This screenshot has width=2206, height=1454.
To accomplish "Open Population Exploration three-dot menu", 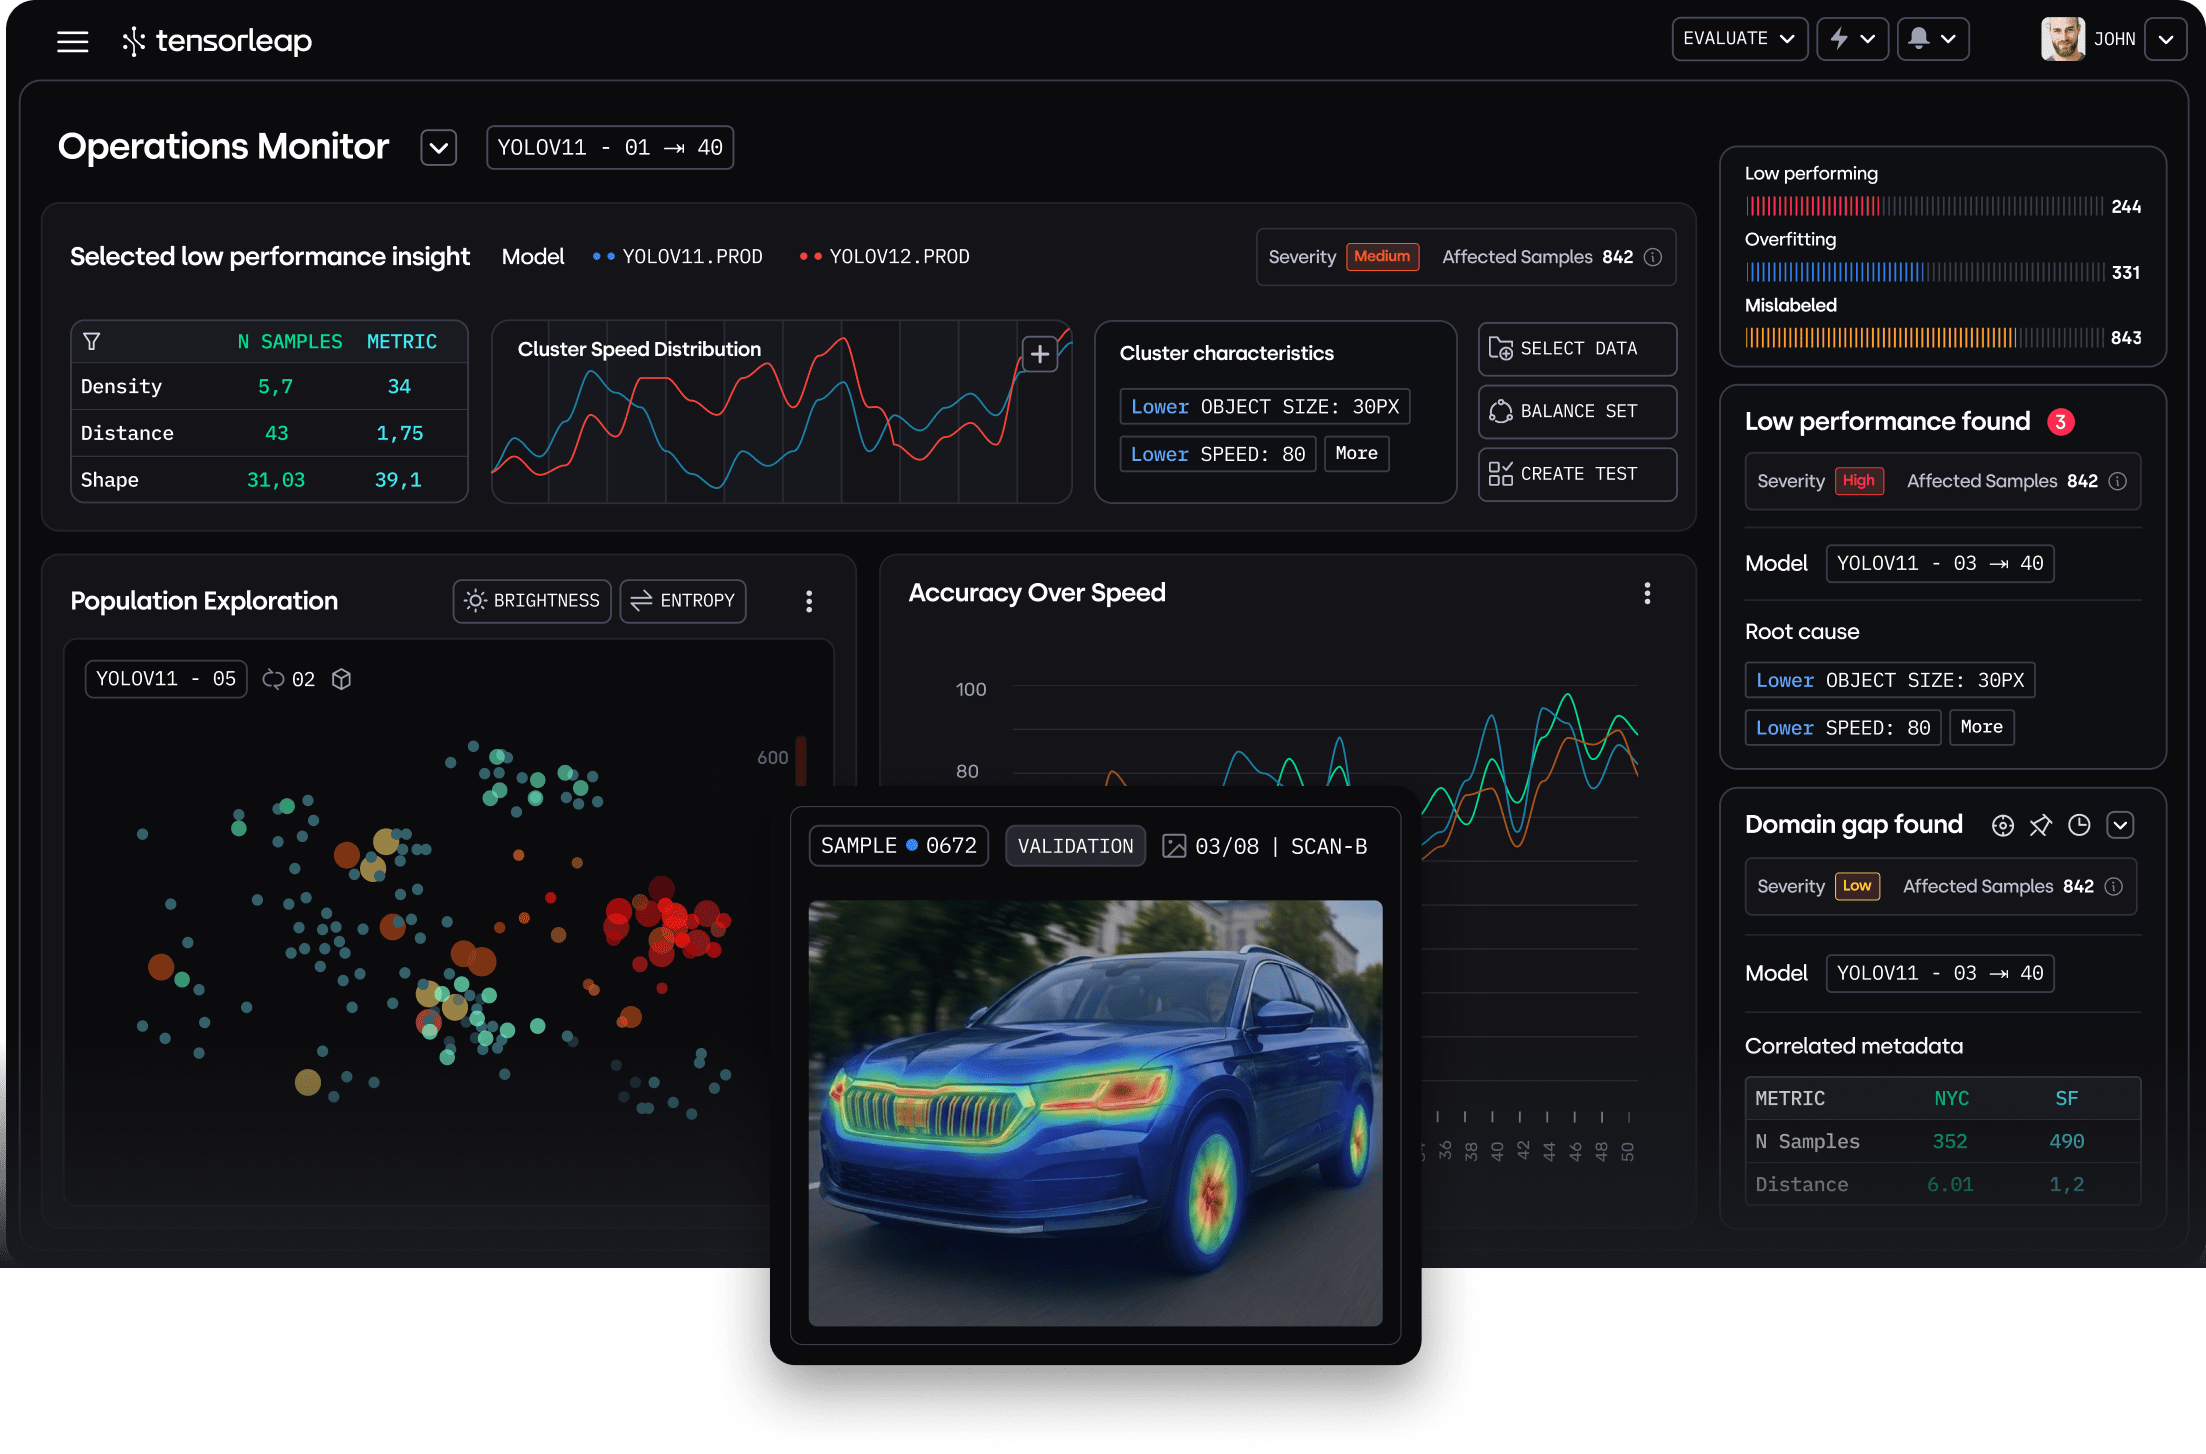I will point(809,601).
